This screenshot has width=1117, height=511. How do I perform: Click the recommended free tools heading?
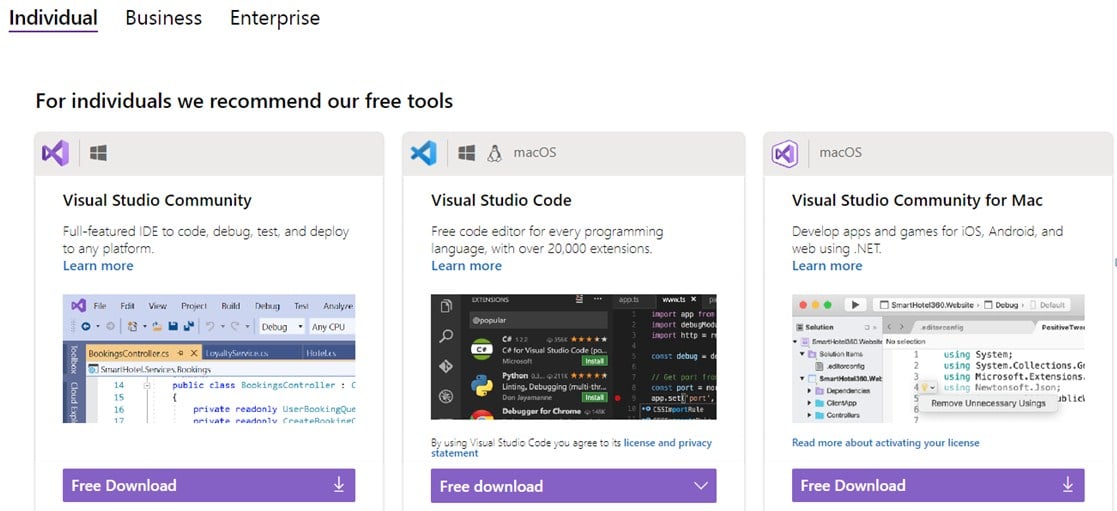244,101
